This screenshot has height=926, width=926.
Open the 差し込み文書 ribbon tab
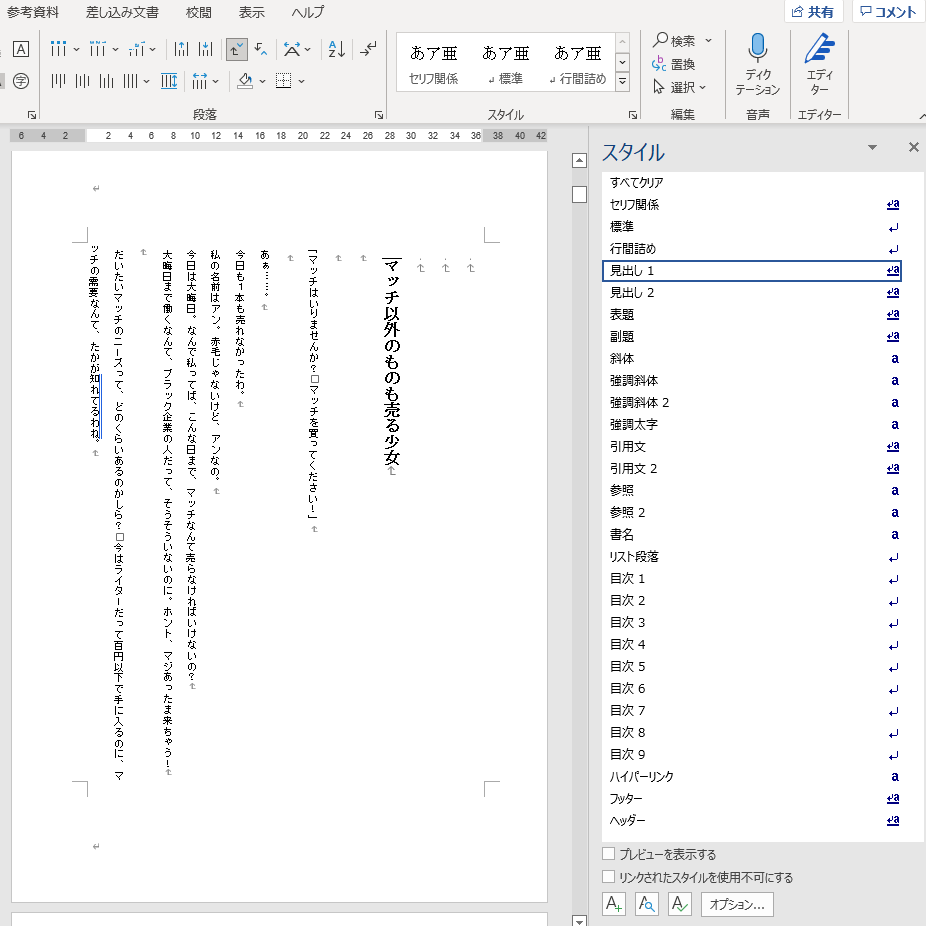pos(122,12)
